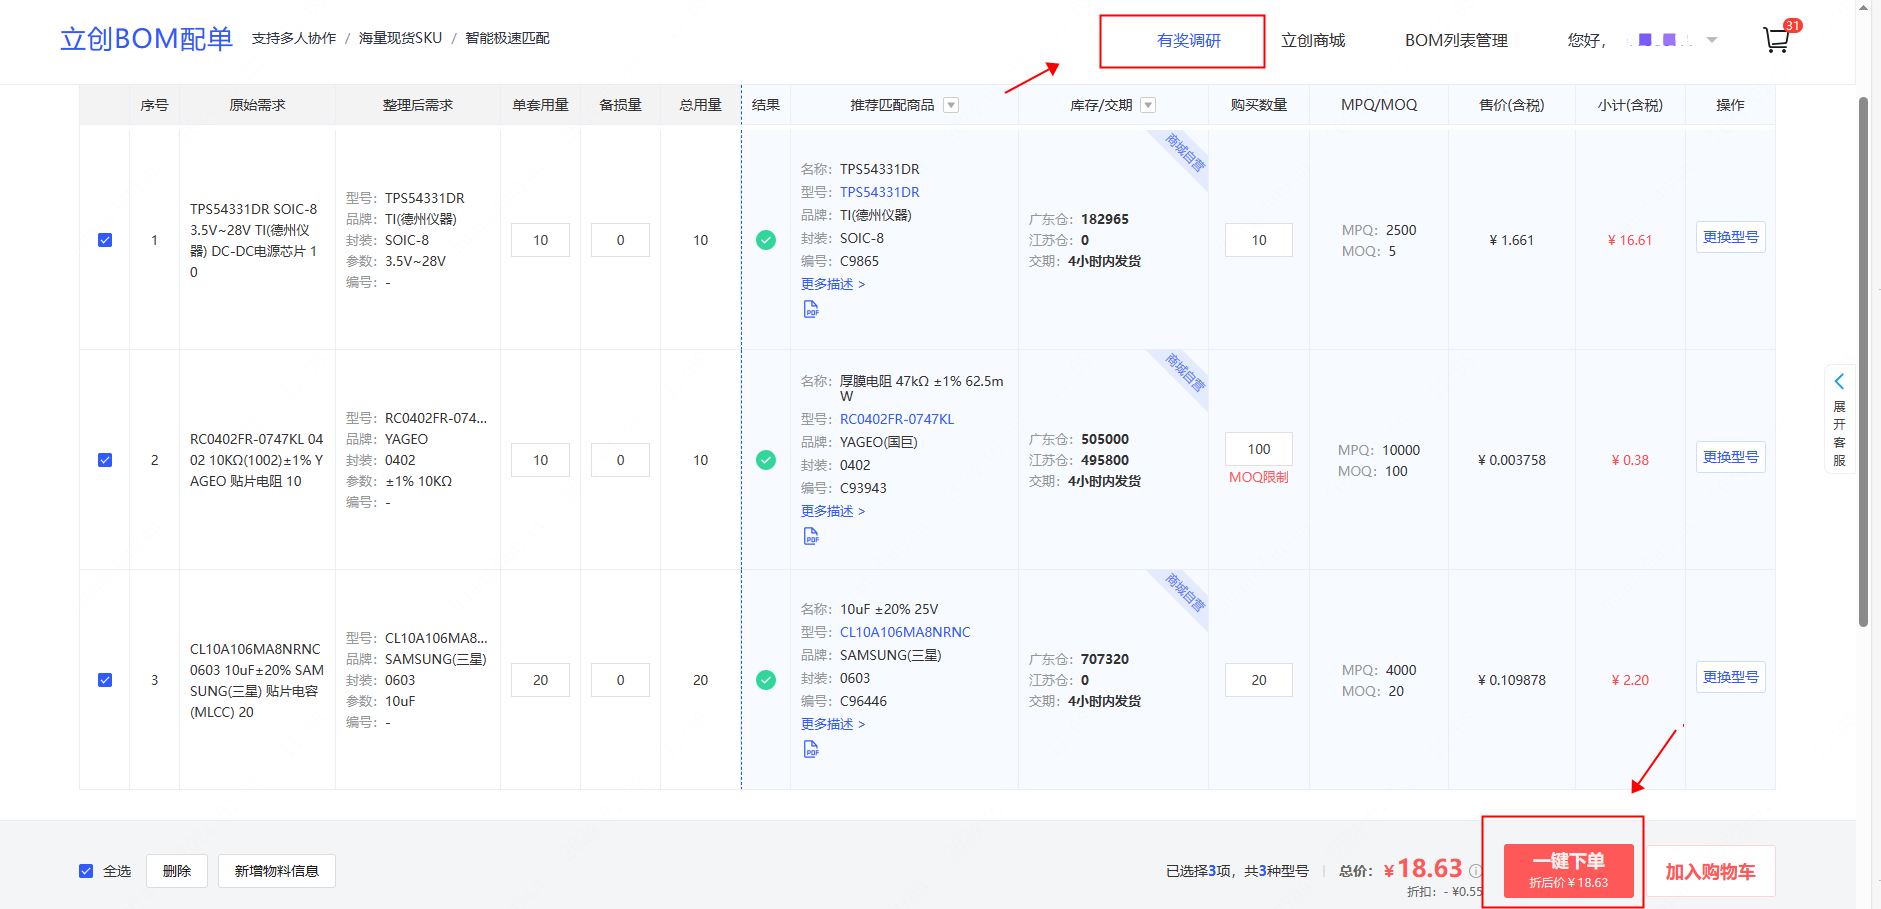Image resolution: width=1881 pixels, height=909 pixels.
Task: Untick the checkbox for row 1 TPS54331DR
Action: tap(105, 240)
